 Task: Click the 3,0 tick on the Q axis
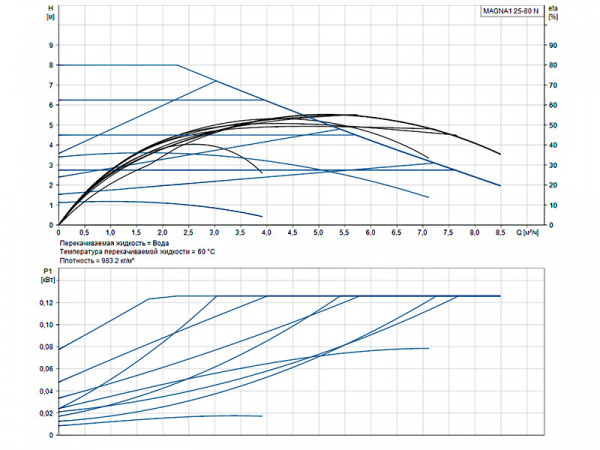coord(215,233)
